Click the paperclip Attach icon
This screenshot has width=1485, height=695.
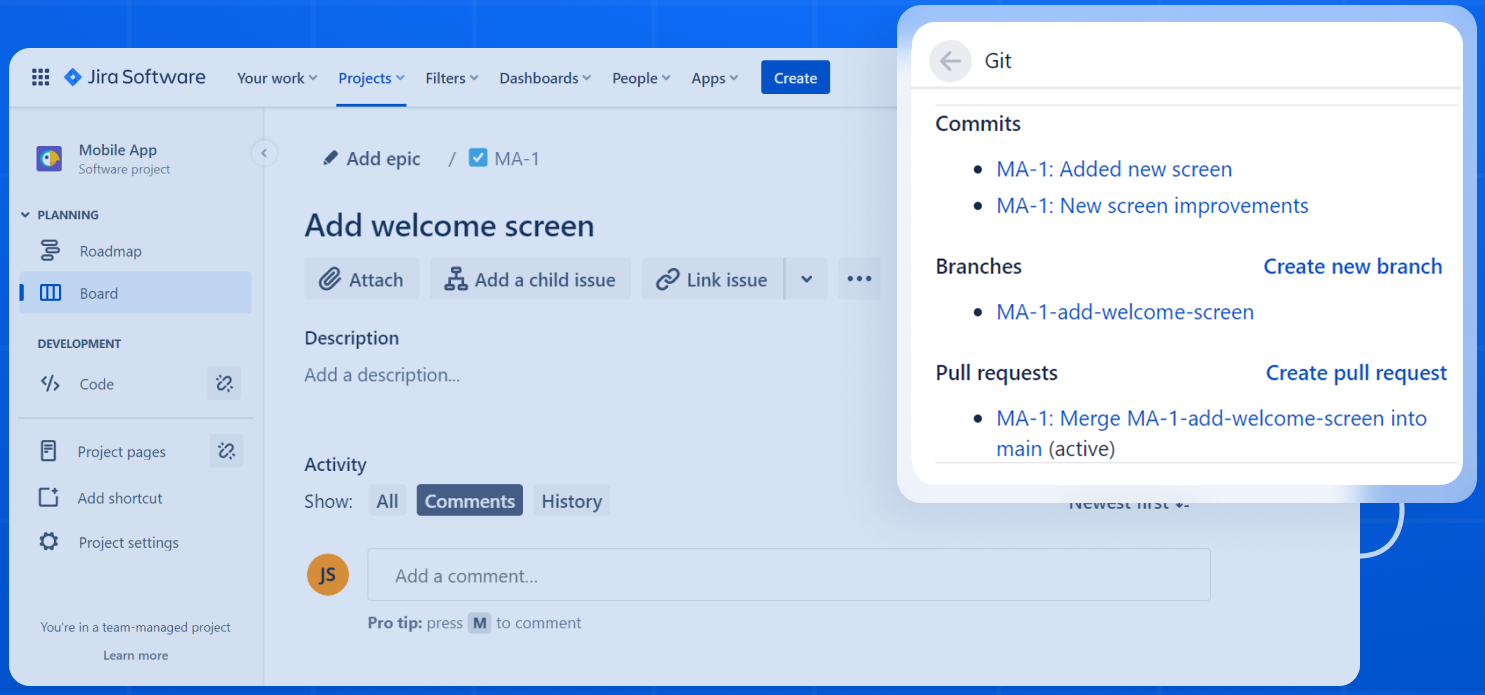(x=330, y=279)
